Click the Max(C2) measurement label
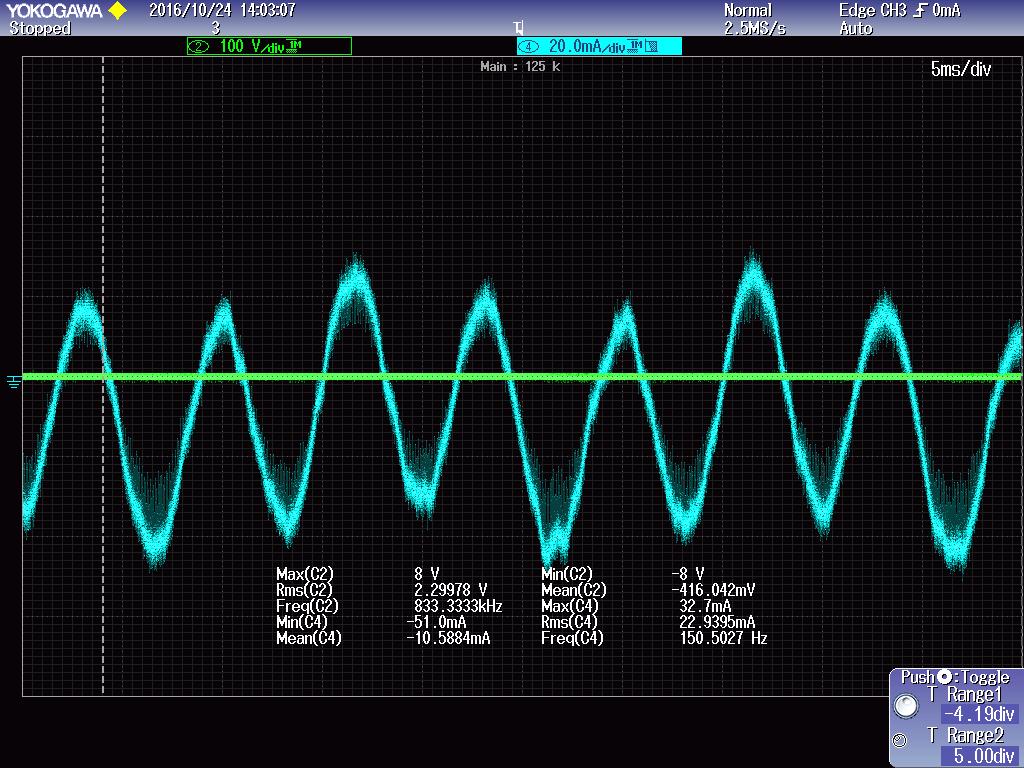The height and width of the screenshot is (768, 1024). tap(304, 574)
